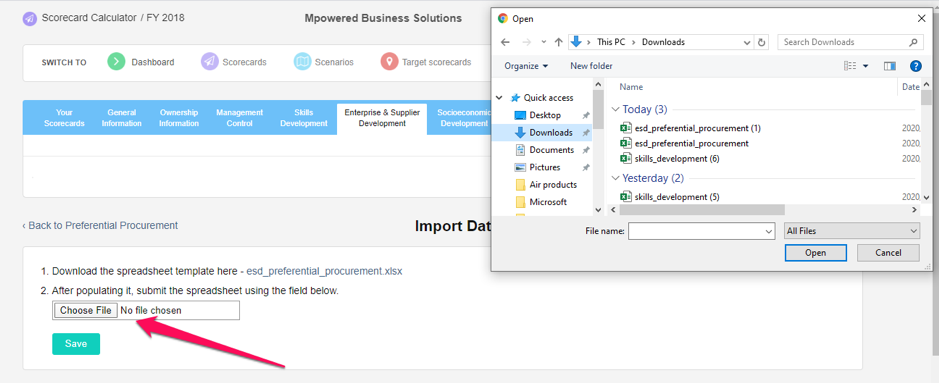This screenshot has width=939, height=383.
Task: Switch to the General Information tab
Action: [x=122, y=118]
